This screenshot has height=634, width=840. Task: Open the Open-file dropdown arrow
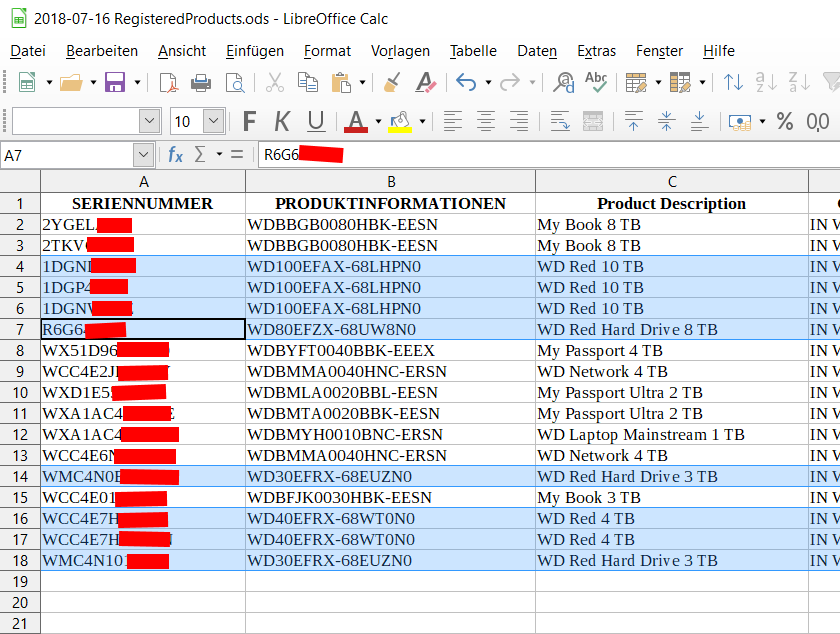click(93, 83)
